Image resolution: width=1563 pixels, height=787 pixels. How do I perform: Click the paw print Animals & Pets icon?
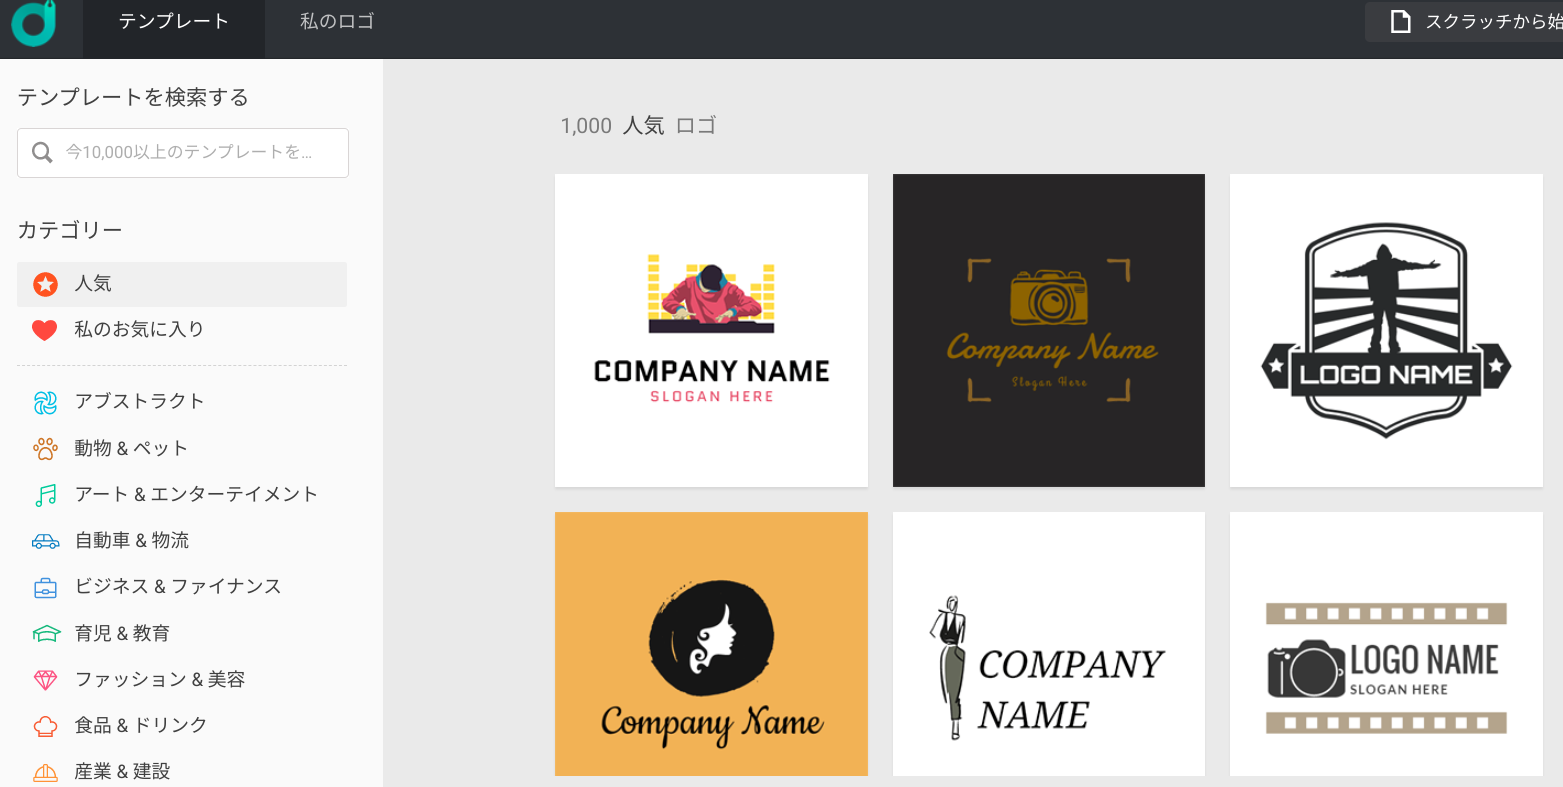(45, 448)
